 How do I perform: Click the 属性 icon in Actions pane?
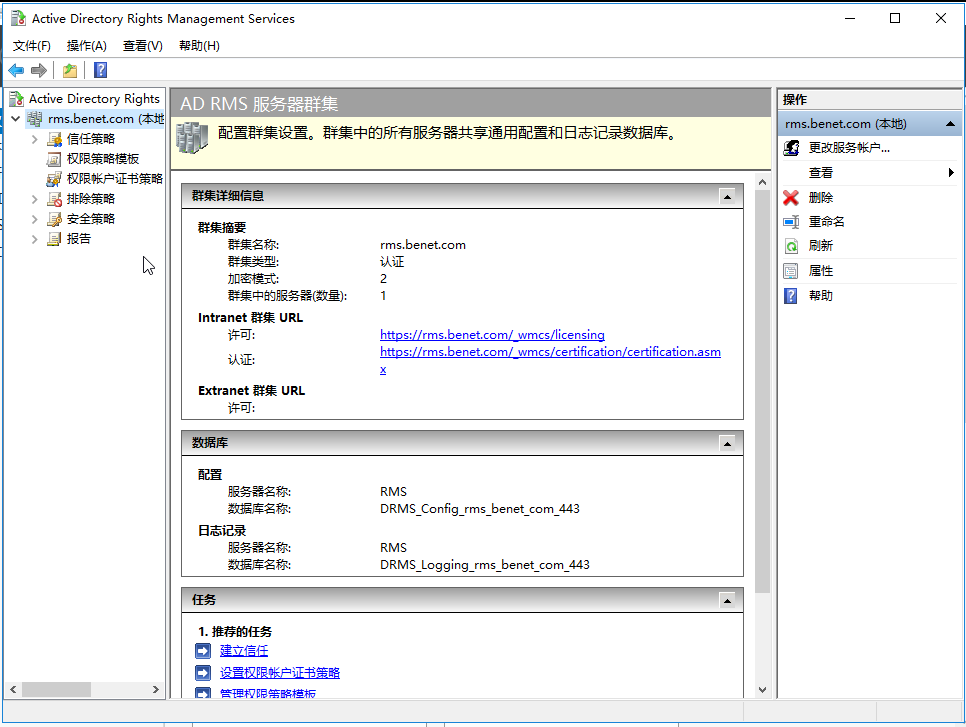click(791, 271)
